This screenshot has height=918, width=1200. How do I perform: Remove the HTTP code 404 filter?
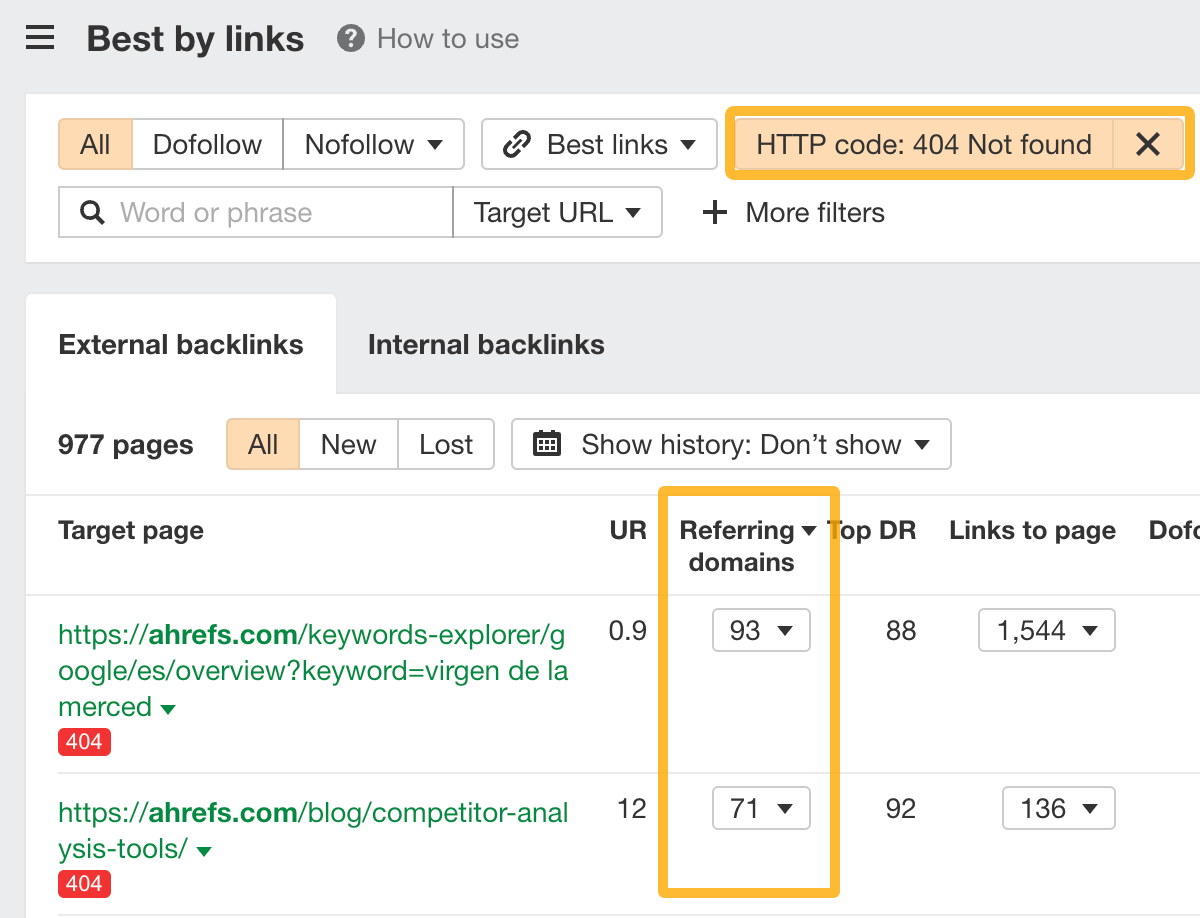coord(1148,144)
